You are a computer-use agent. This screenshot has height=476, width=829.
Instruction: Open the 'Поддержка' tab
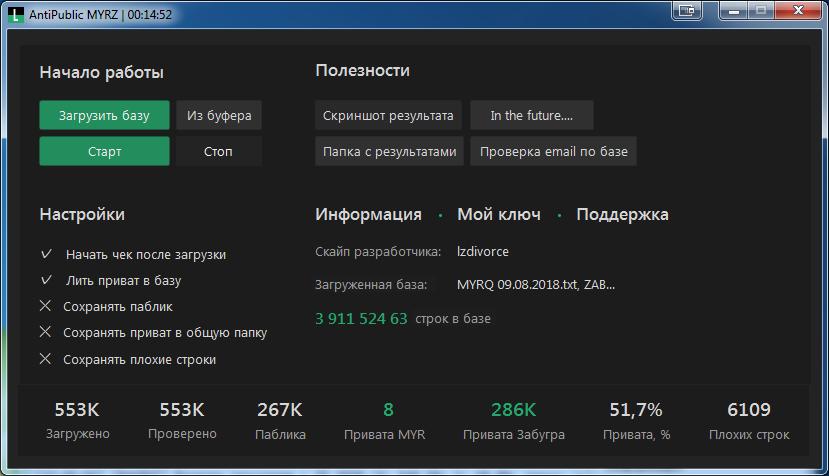622,215
